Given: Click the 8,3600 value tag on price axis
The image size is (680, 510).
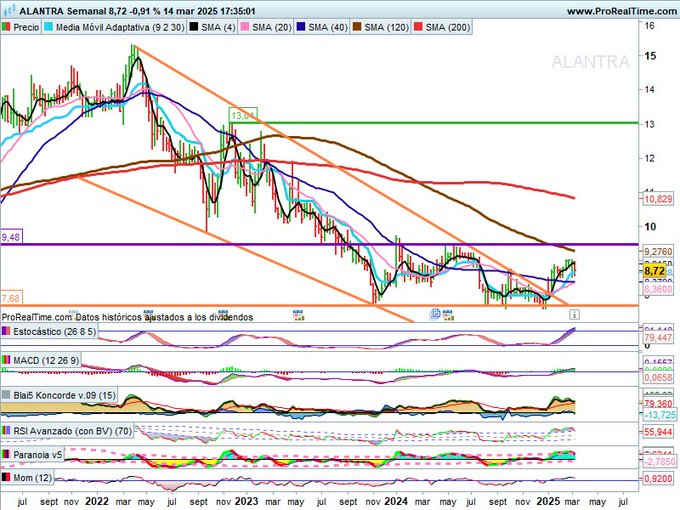Looking at the screenshot, I should [x=658, y=289].
